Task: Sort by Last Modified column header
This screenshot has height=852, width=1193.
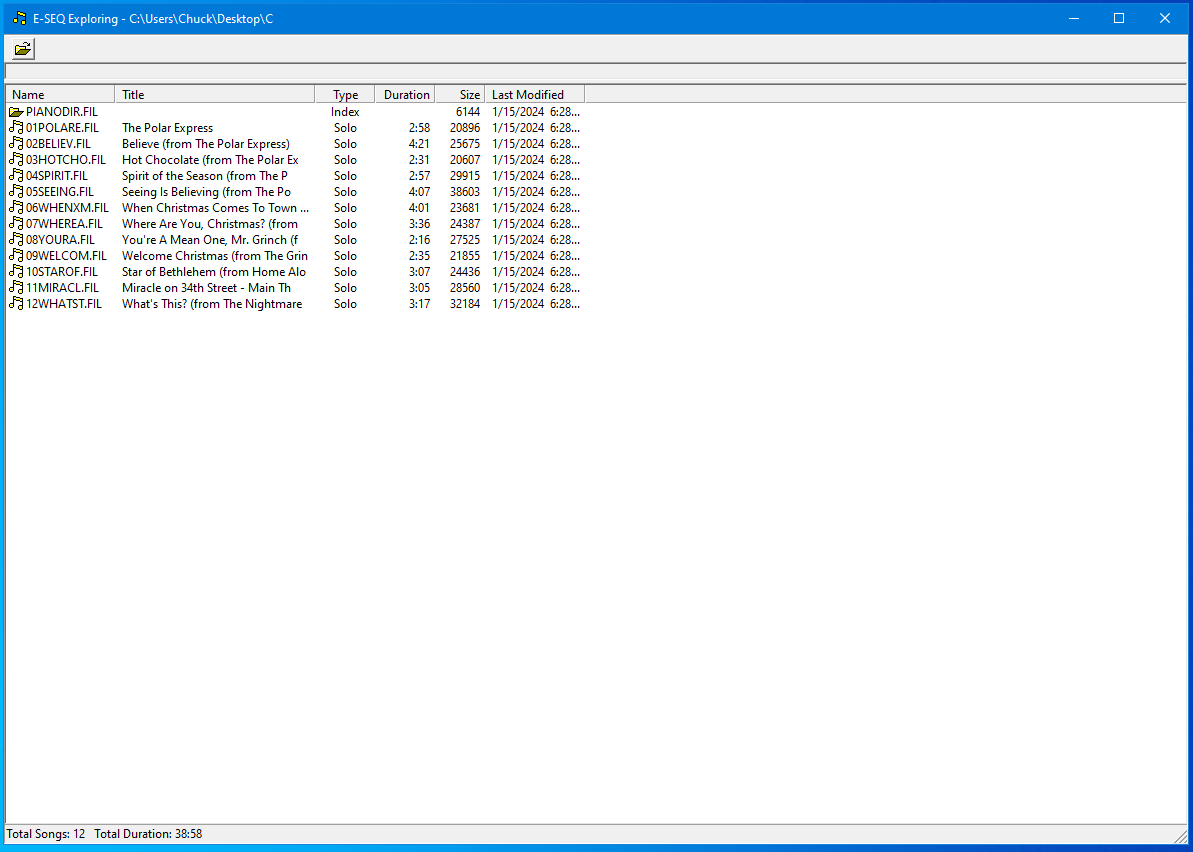Action: click(534, 94)
